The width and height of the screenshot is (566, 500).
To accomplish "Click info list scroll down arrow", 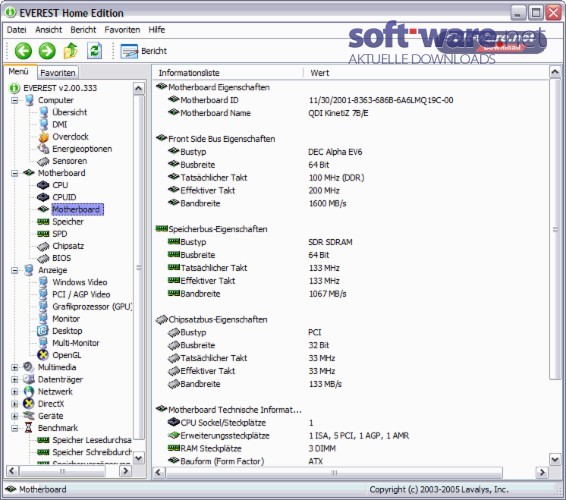I will (555, 459).
